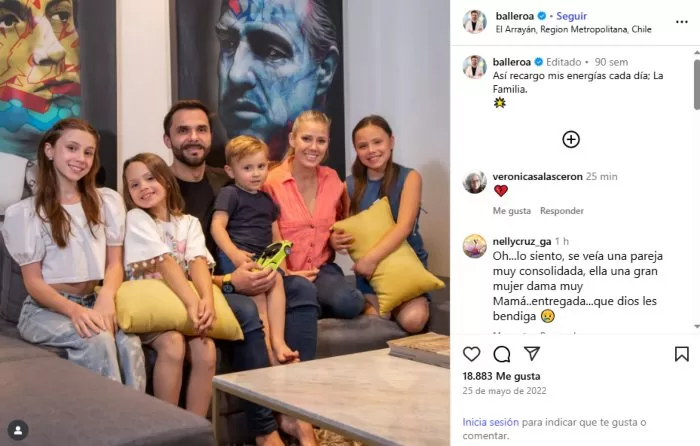700x446 pixels.
Task: Open the three-dot more options menu
Action: tap(682, 22)
